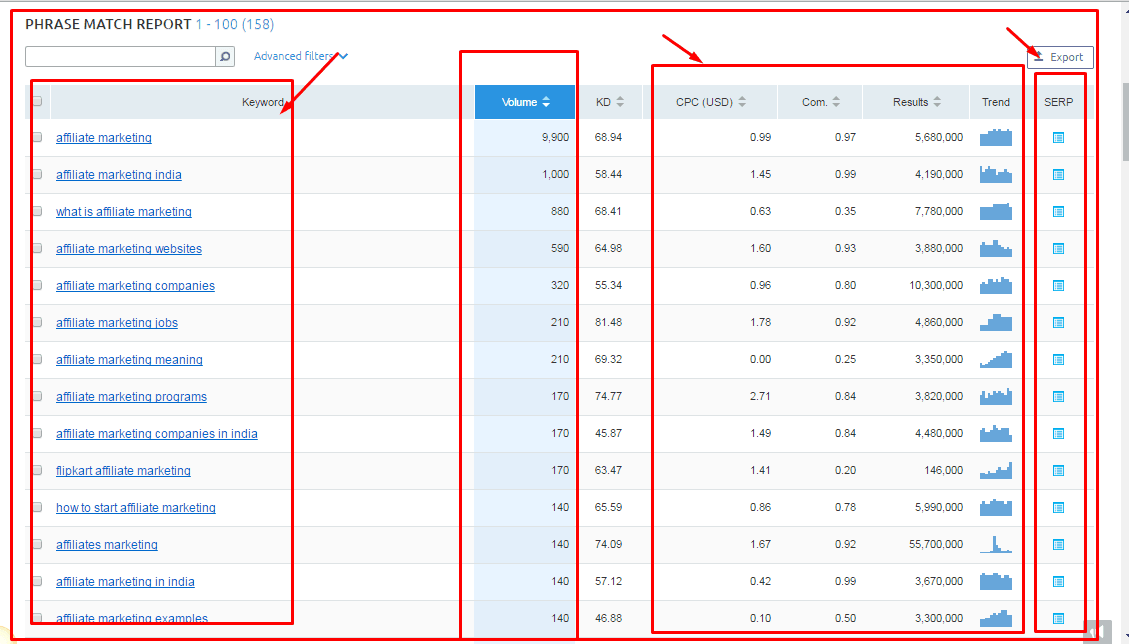Tick checkbox beside affiliate marketing websites
The width and height of the screenshot is (1129, 644).
pos(37,248)
